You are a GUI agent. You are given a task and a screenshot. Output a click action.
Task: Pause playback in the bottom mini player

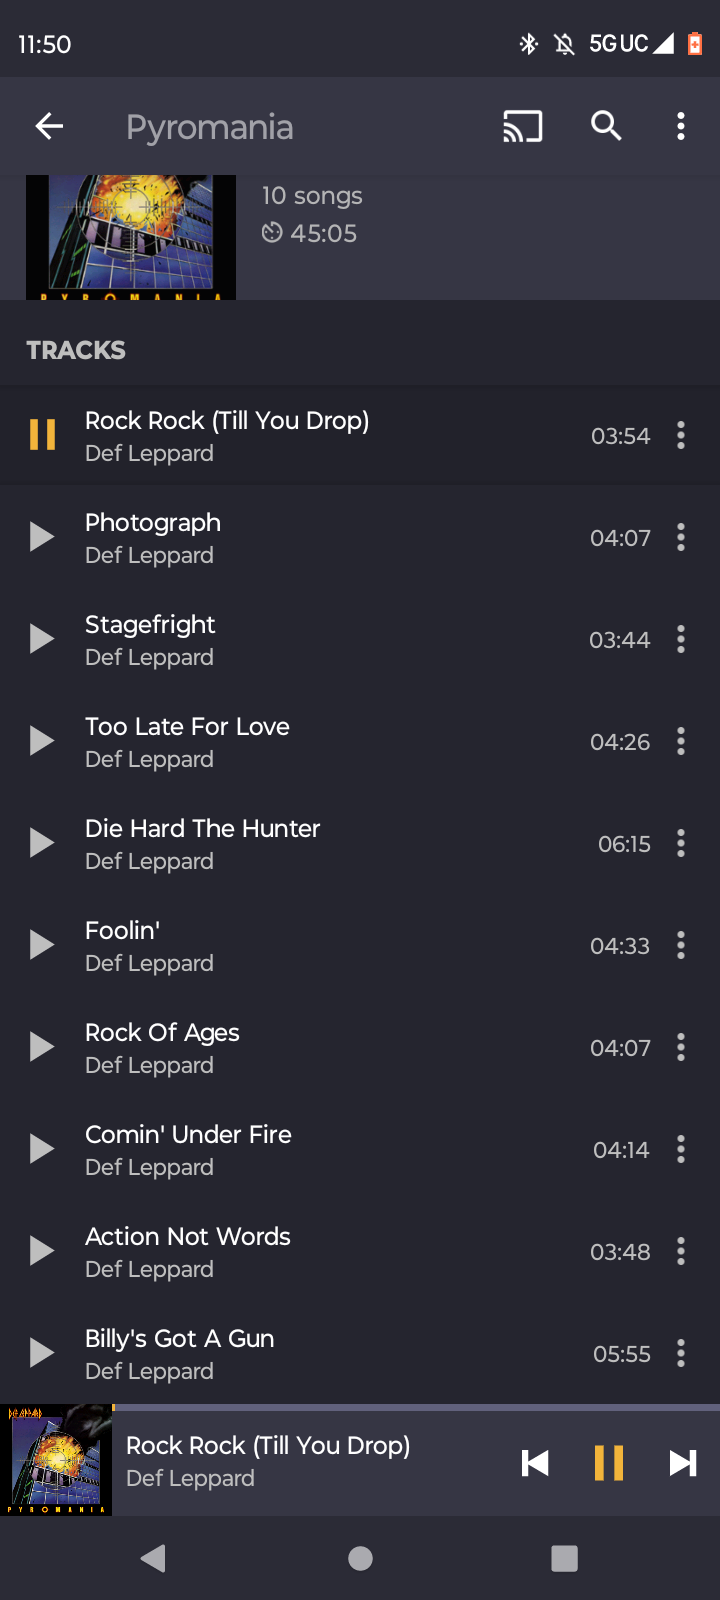coord(608,1463)
